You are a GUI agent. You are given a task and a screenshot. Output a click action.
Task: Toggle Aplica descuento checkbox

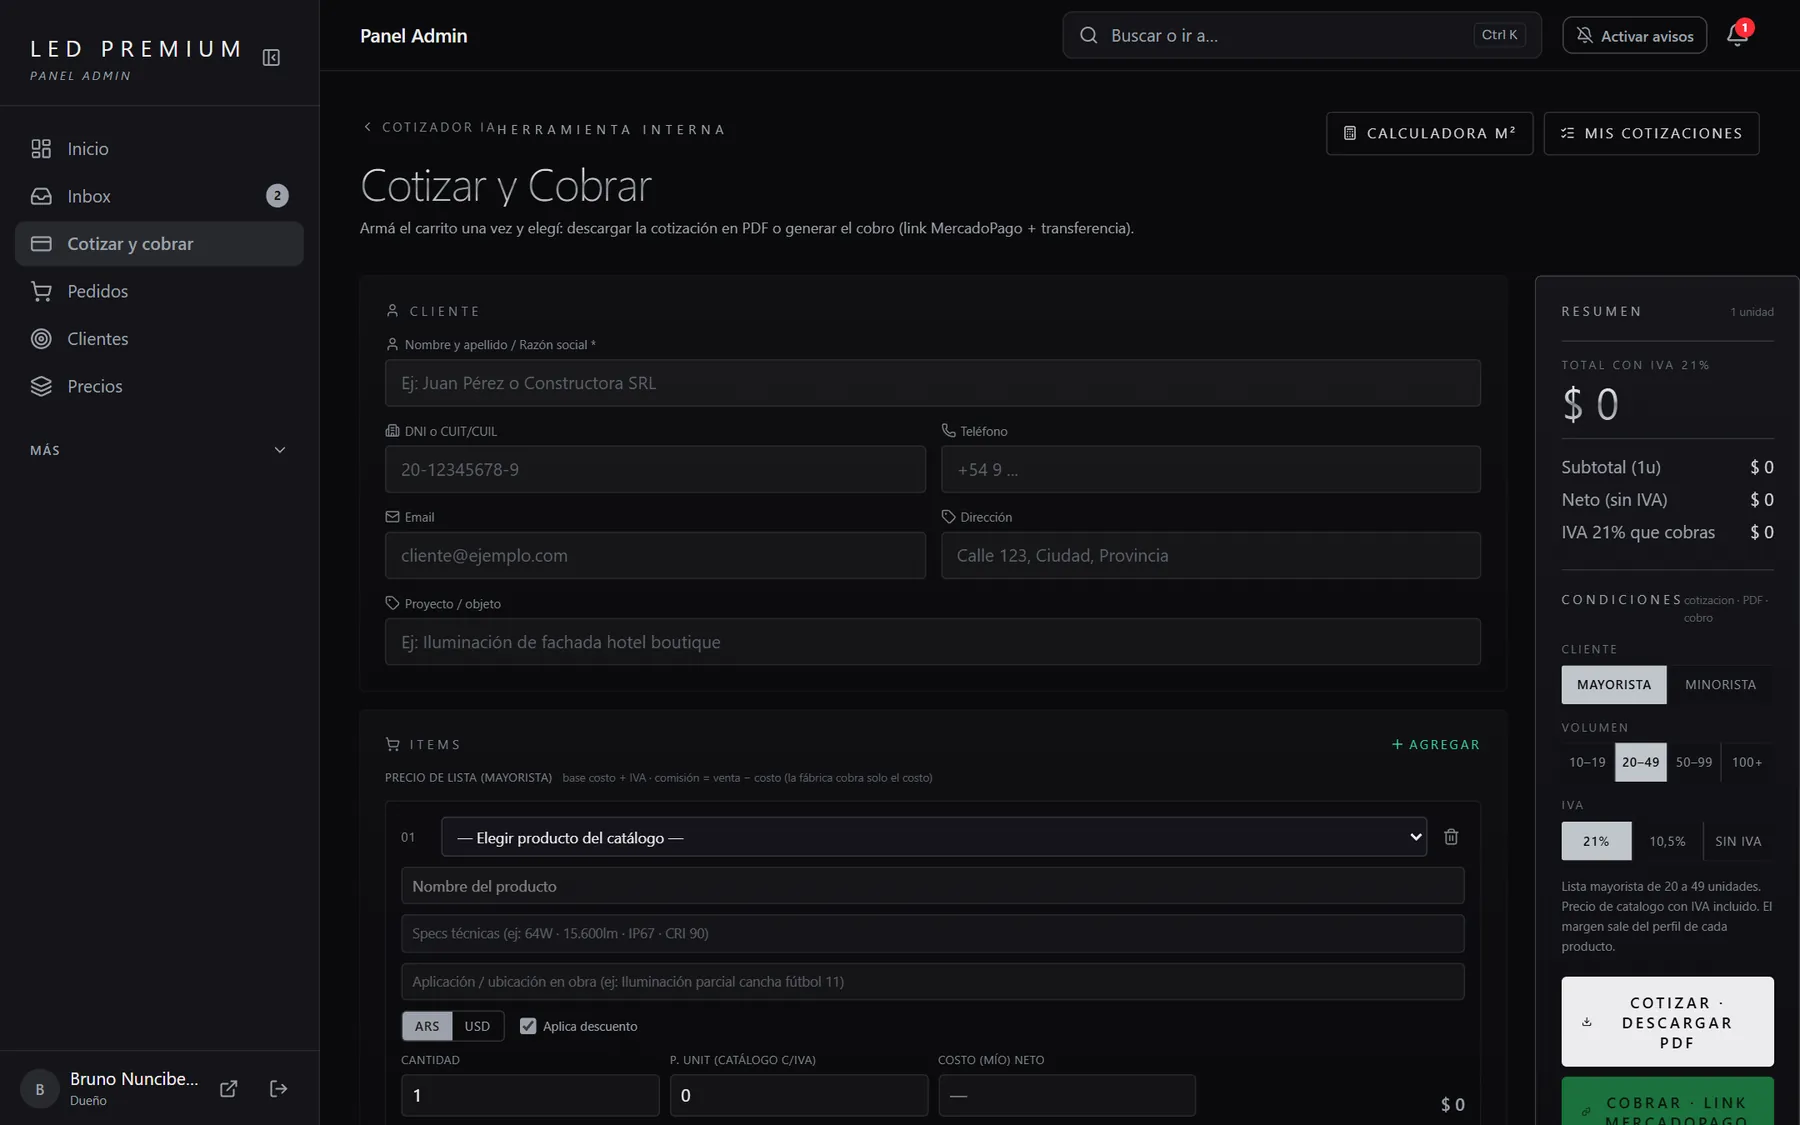pyautogui.click(x=528, y=1026)
